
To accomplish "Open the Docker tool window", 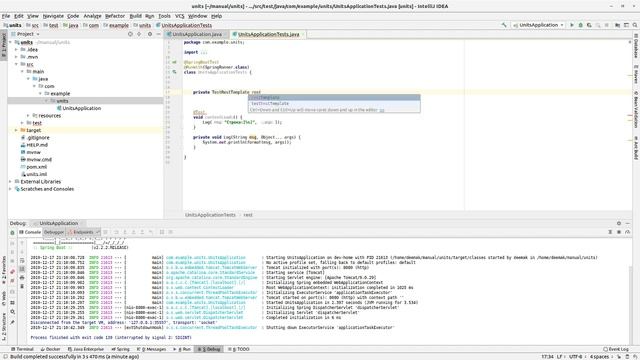I will pyautogui.click(x=50, y=349).
